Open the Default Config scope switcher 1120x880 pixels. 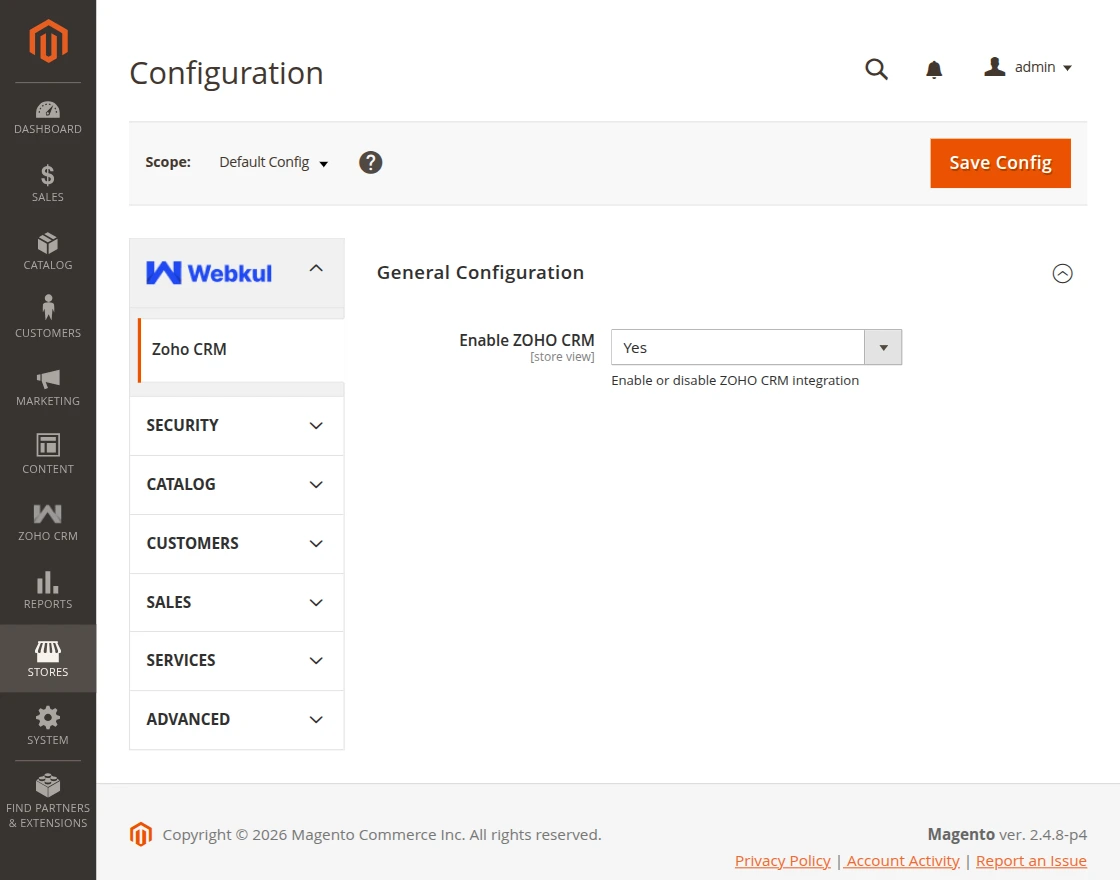(273, 162)
